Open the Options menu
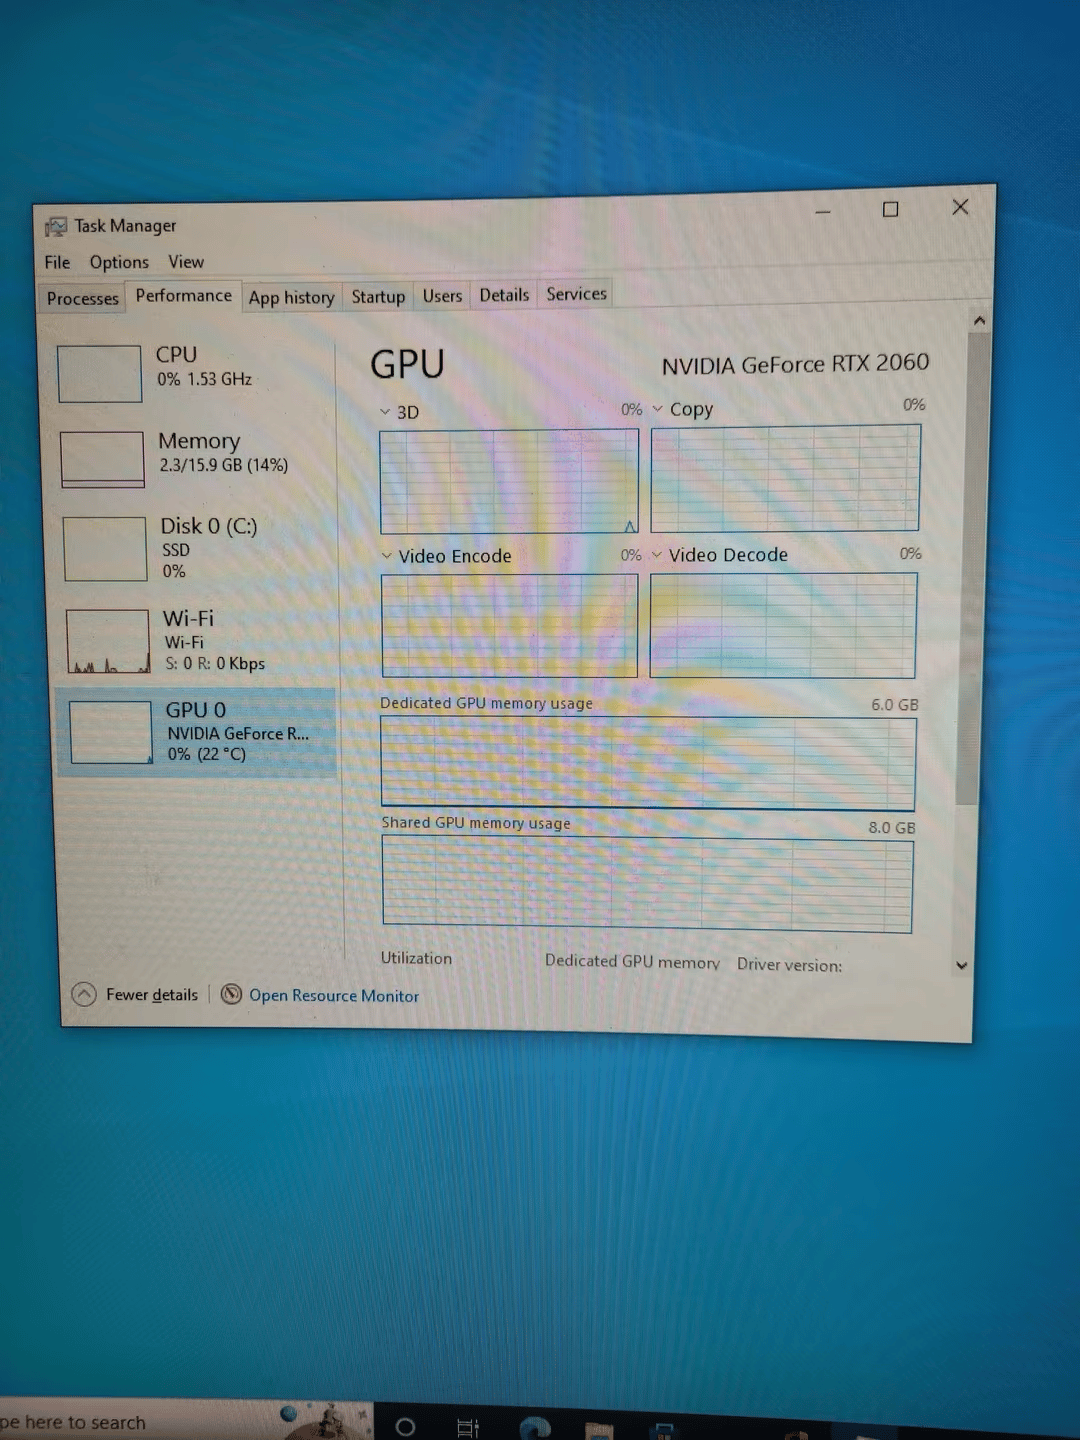Image resolution: width=1080 pixels, height=1440 pixels. [119, 262]
